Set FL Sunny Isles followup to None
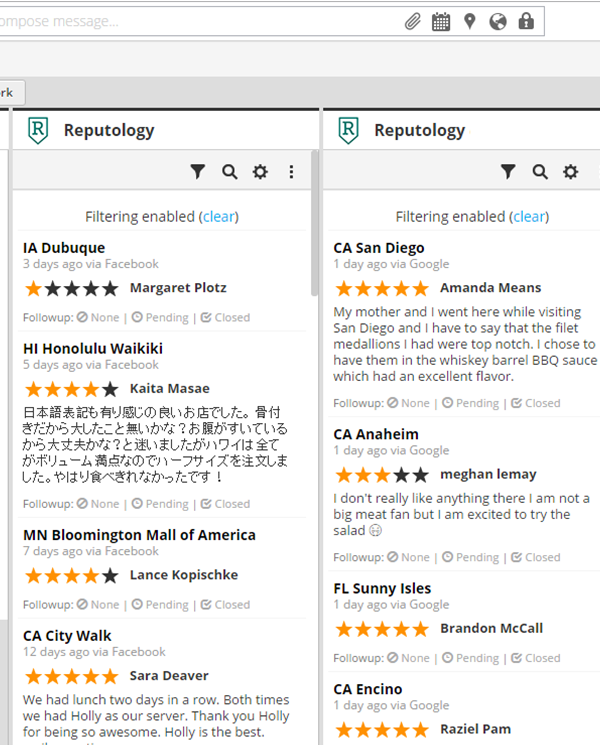 click(408, 658)
